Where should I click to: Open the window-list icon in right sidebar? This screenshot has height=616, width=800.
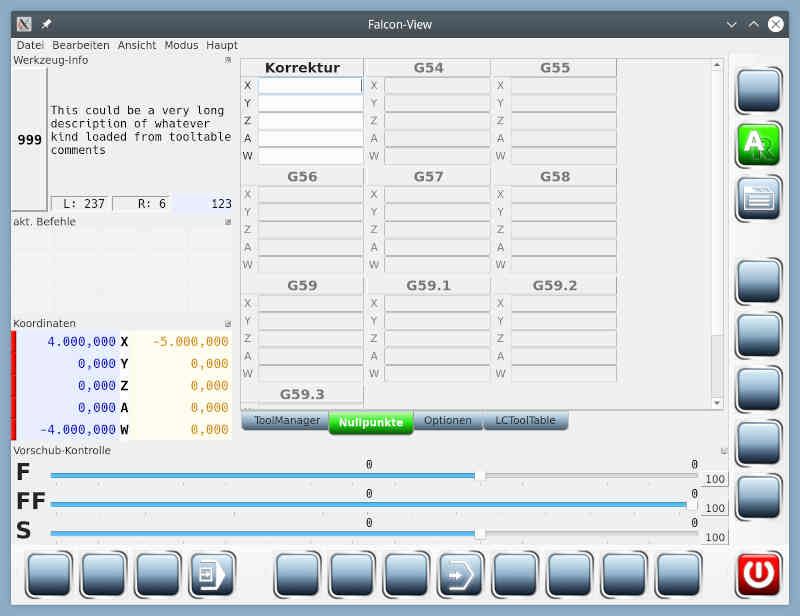point(759,198)
